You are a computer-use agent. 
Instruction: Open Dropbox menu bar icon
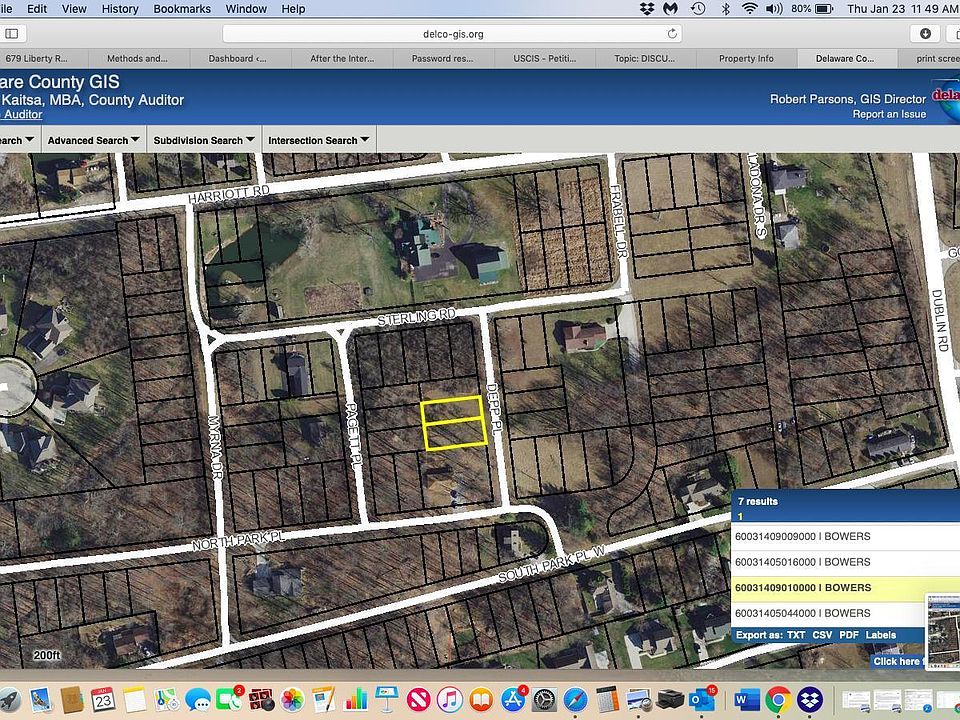tap(647, 9)
